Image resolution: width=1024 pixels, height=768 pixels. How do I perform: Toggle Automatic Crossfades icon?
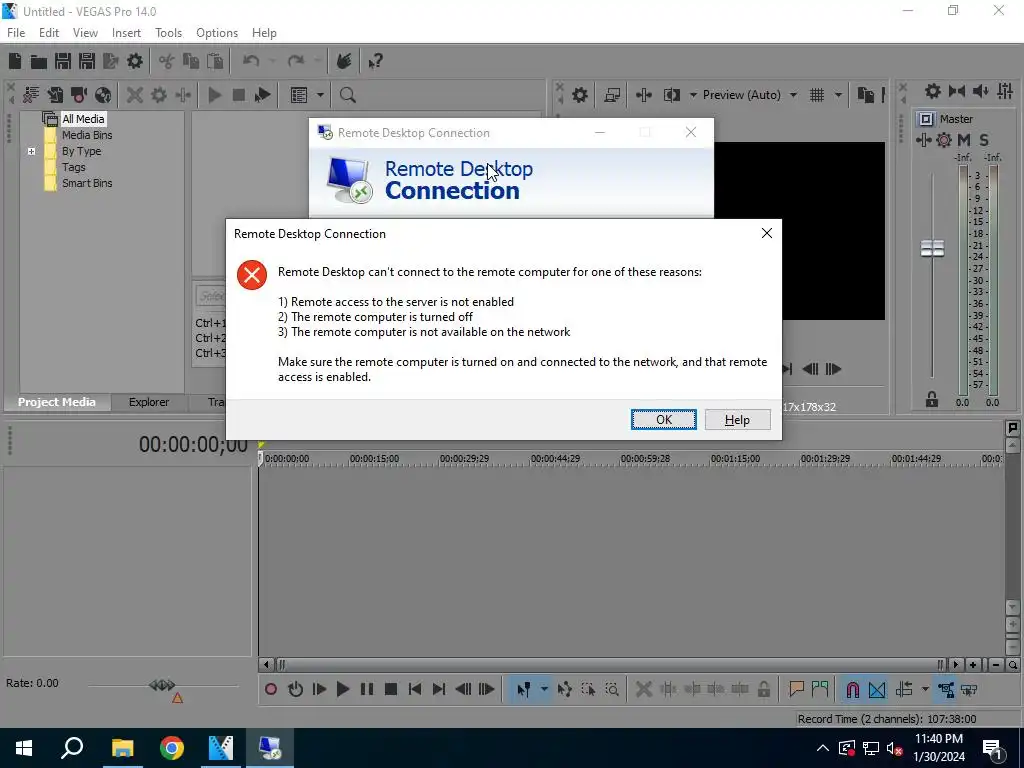coord(877,689)
